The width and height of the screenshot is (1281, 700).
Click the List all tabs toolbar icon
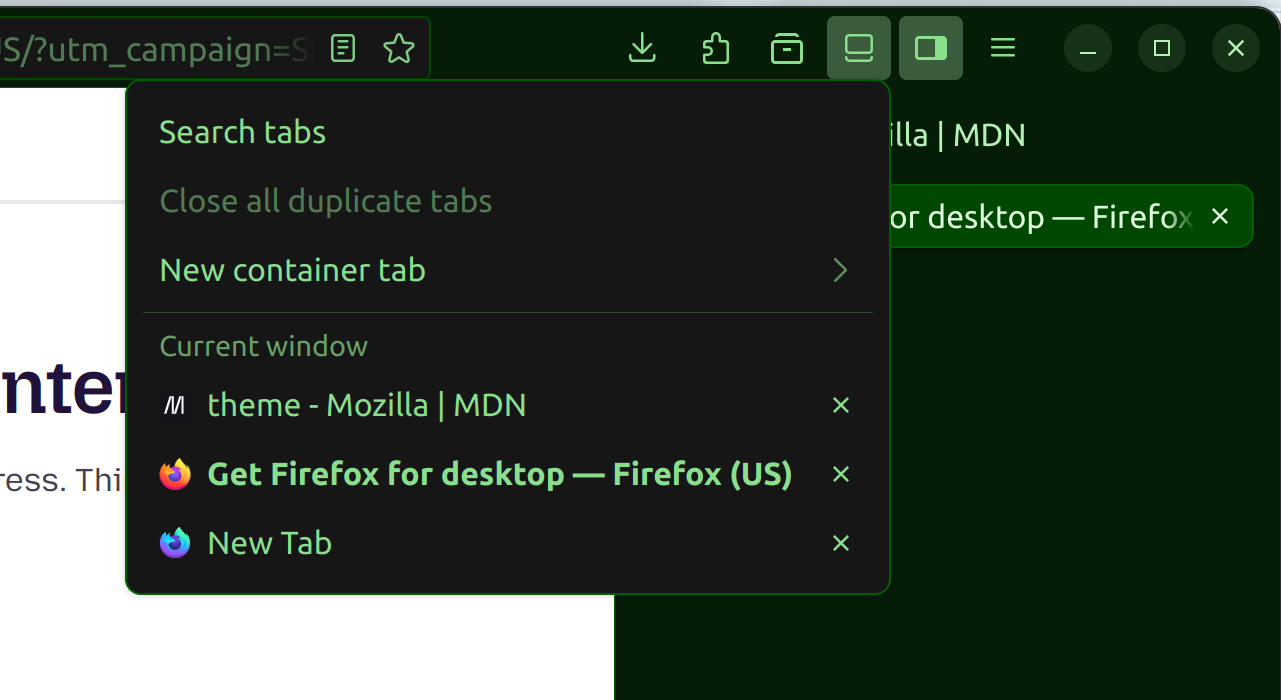point(859,48)
